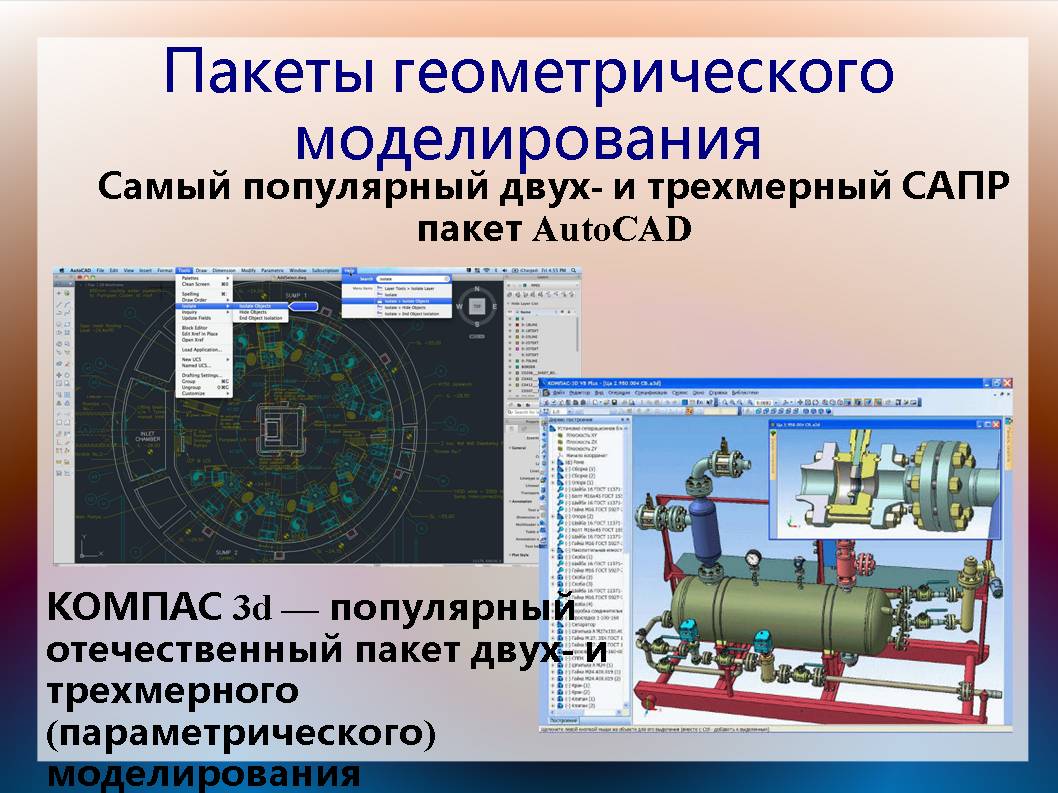Choose Block Editor from the Tools menu
Viewport: 1058px width, 793px height.
pos(204,328)
